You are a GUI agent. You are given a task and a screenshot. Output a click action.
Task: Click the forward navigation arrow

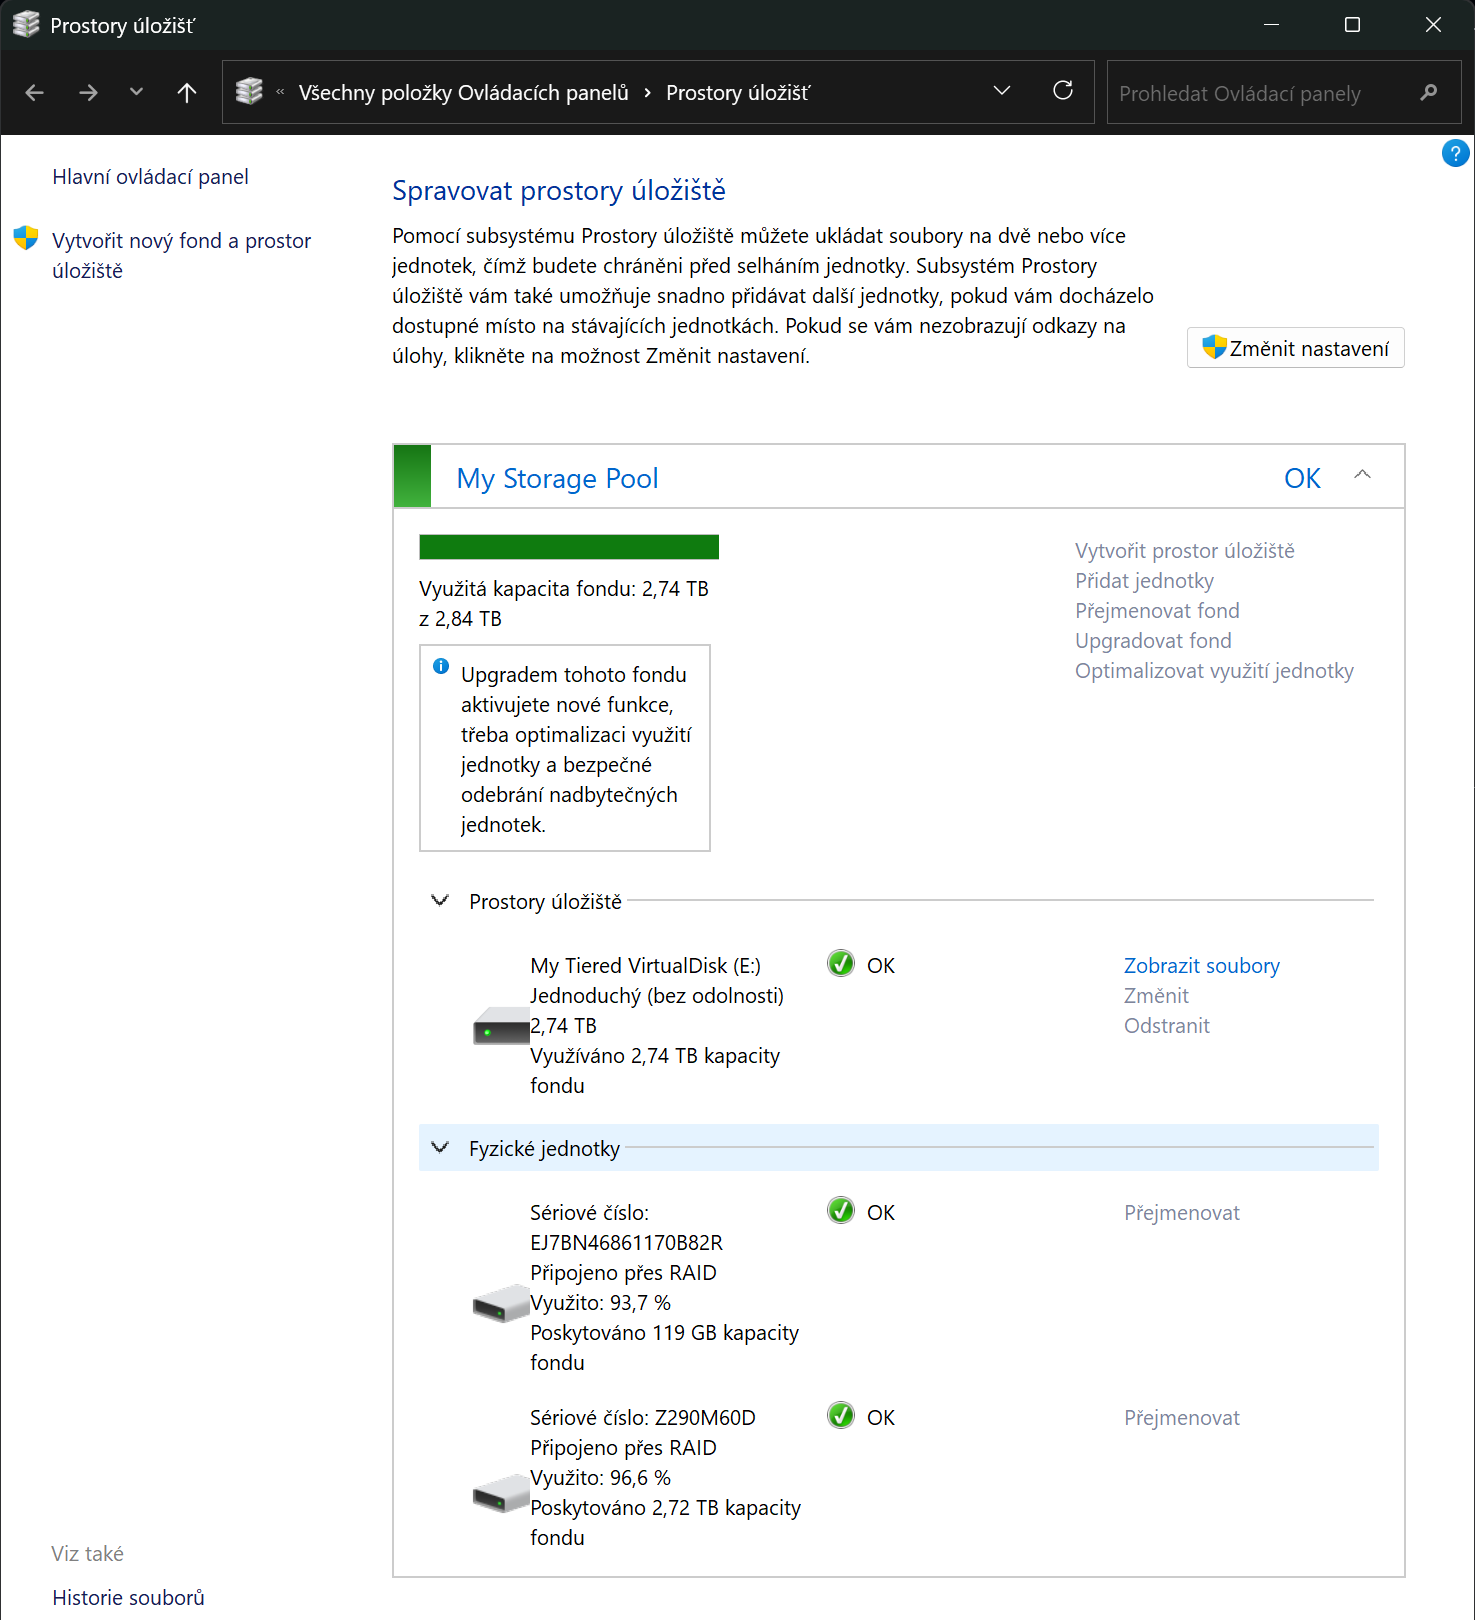(x=88, y=93)
